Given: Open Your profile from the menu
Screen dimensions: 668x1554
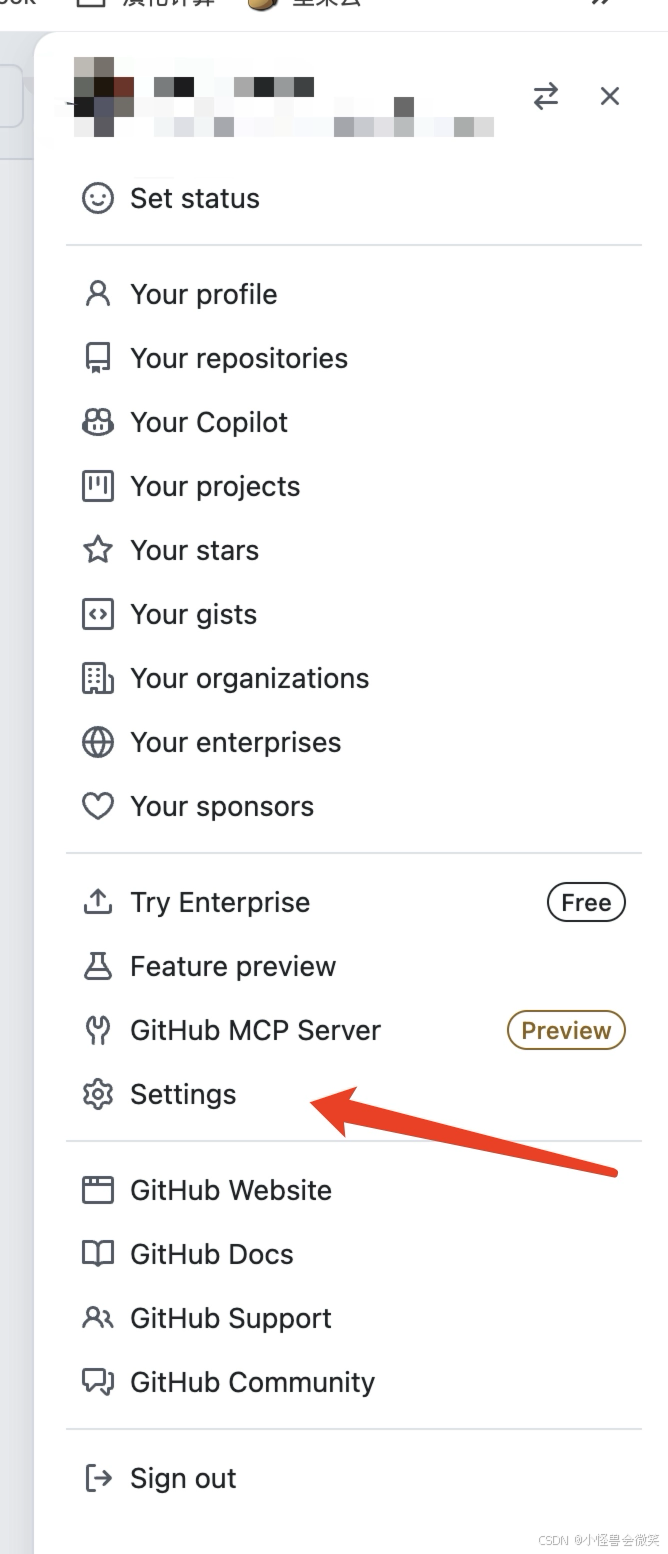Looking at the screenshot, I should [x=203, y=294].
